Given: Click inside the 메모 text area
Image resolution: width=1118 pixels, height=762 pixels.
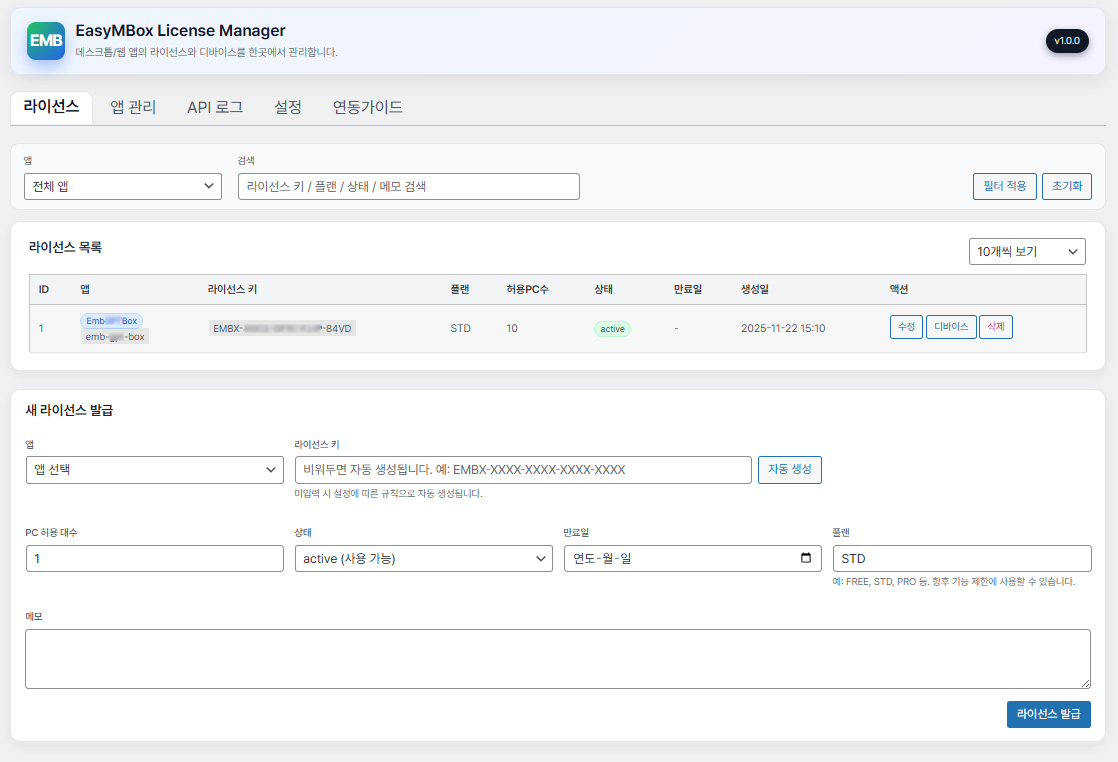Looking at the screenshot, I should pos(557,658).
